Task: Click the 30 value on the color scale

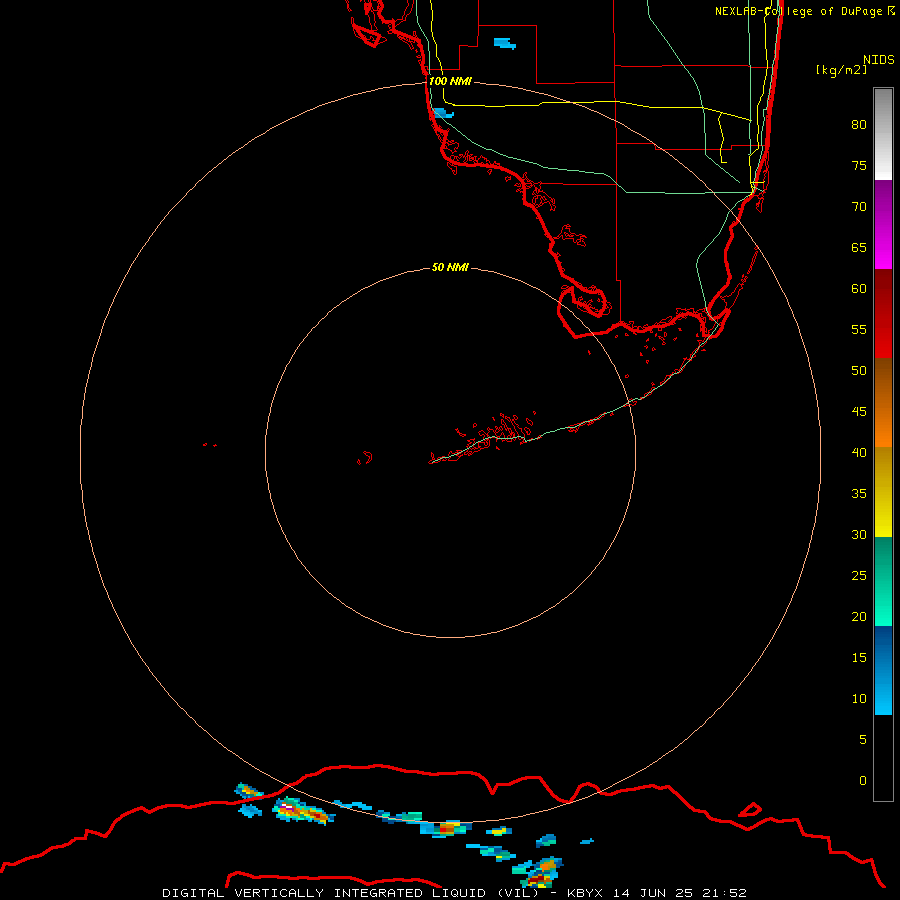Action: (x=859, y=534)
